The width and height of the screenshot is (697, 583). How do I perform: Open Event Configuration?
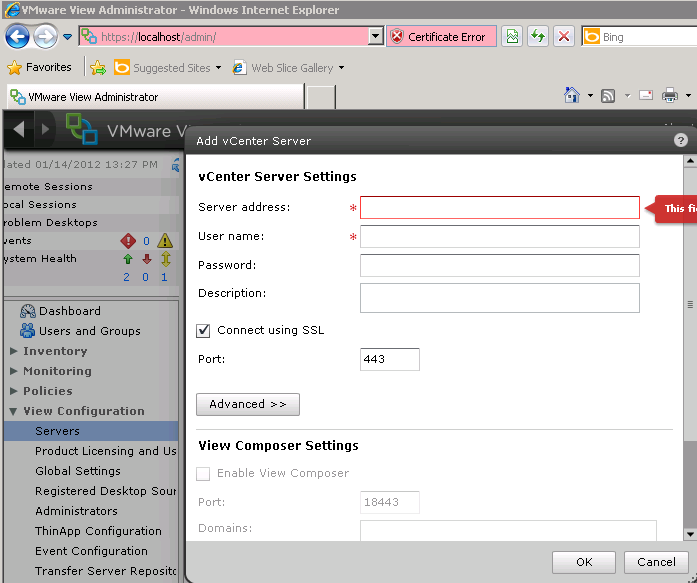coord(91,551)
